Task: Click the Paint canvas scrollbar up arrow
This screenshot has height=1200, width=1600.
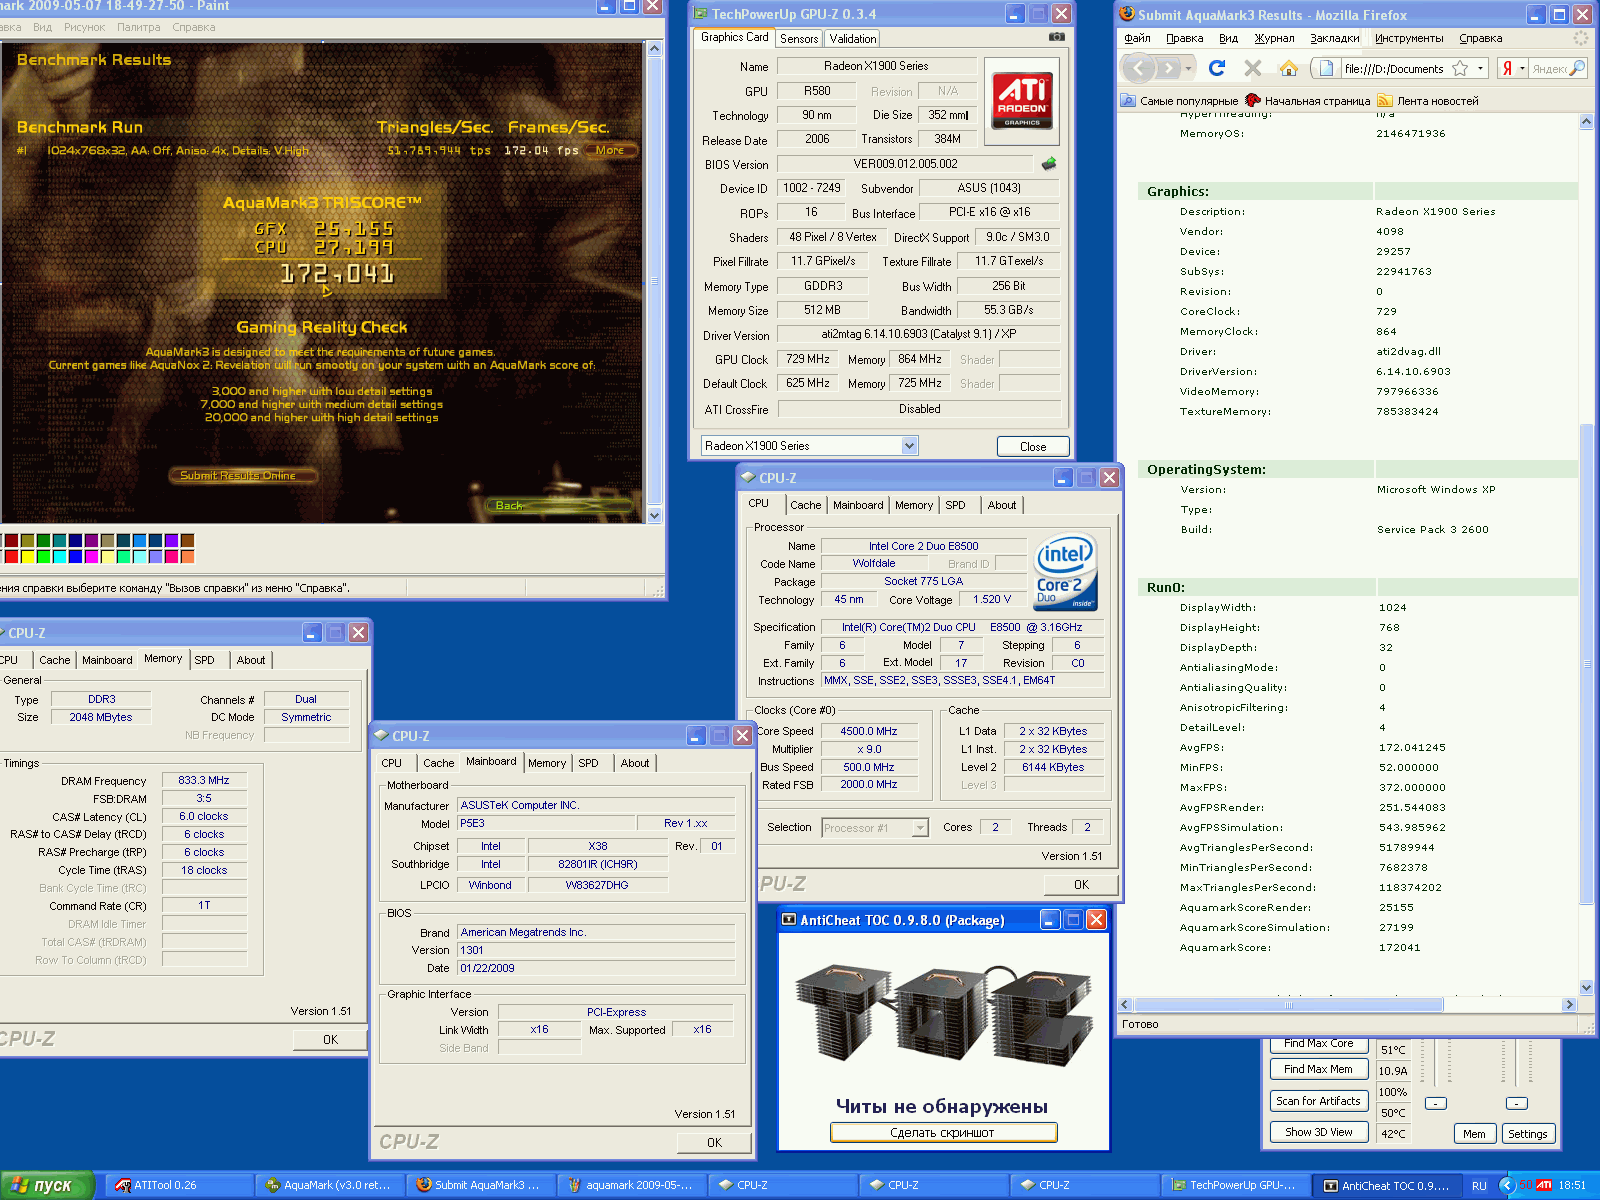Action: pos(655,49)
